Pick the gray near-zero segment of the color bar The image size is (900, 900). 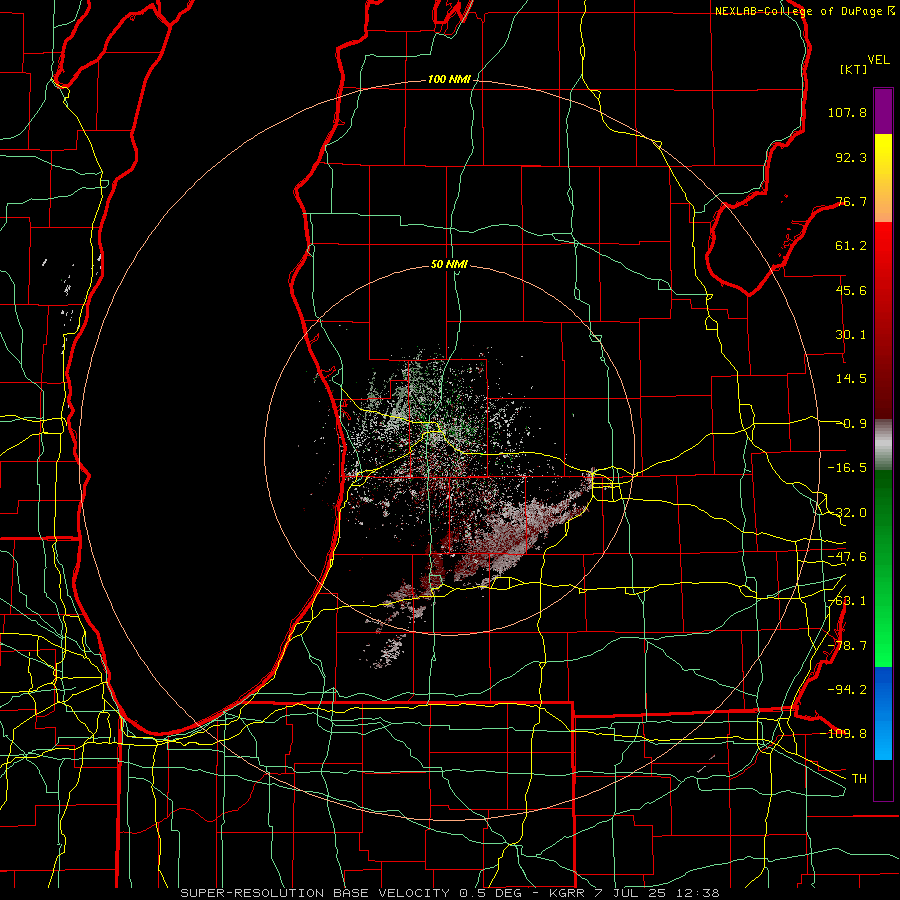[883, 445]
